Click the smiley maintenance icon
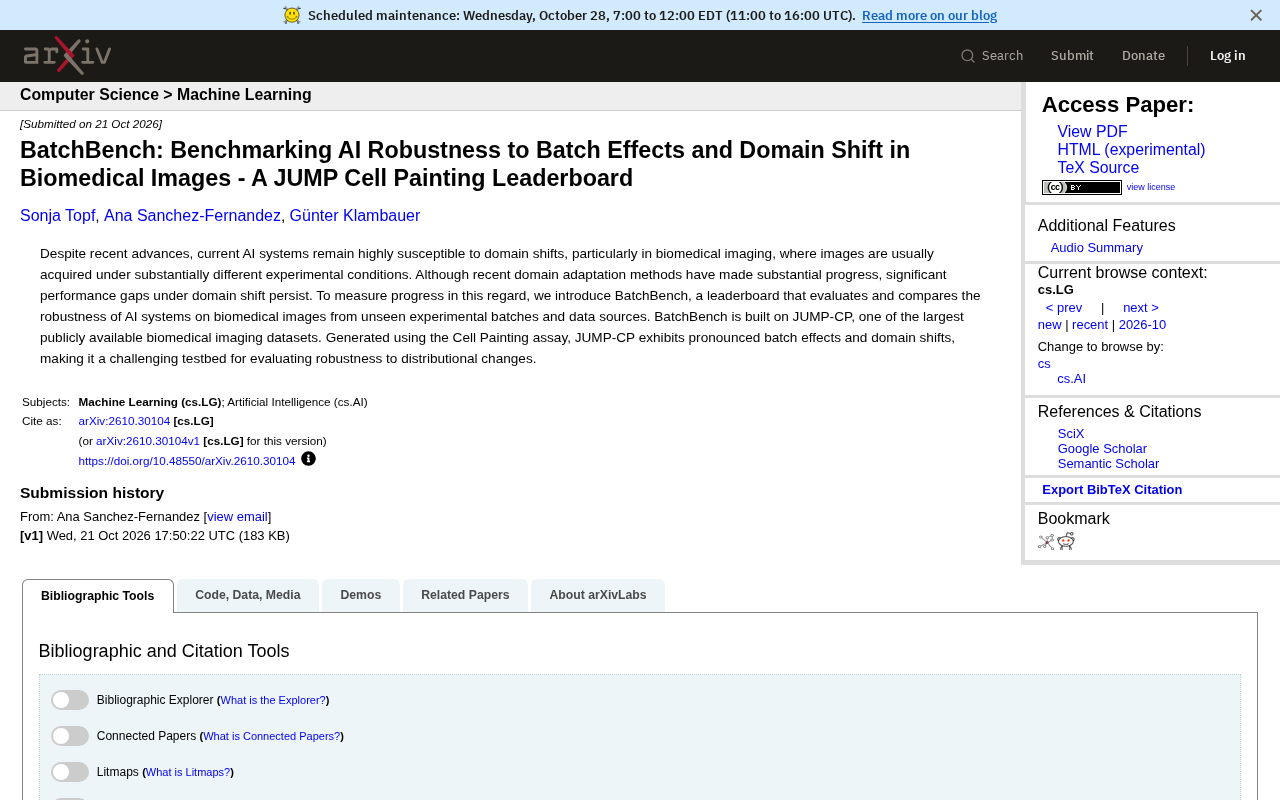Screen dimensions: 1280x800 tap(292, 15)
